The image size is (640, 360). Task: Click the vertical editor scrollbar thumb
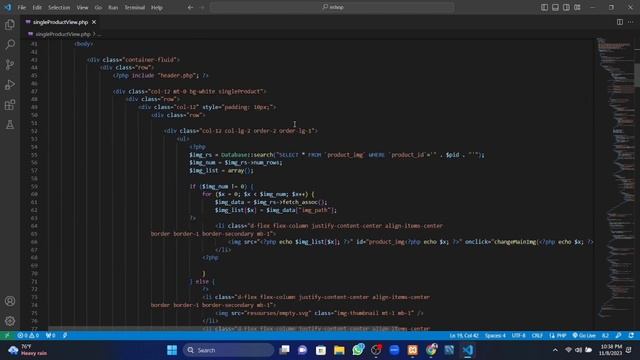point(637,75)
